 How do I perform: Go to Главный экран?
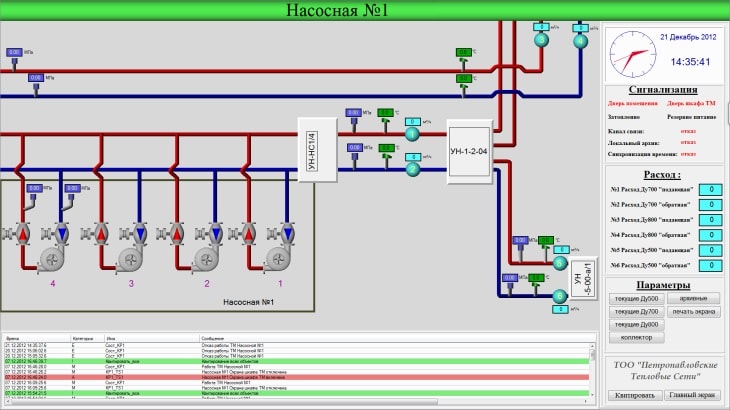click(x=691, y=395)
